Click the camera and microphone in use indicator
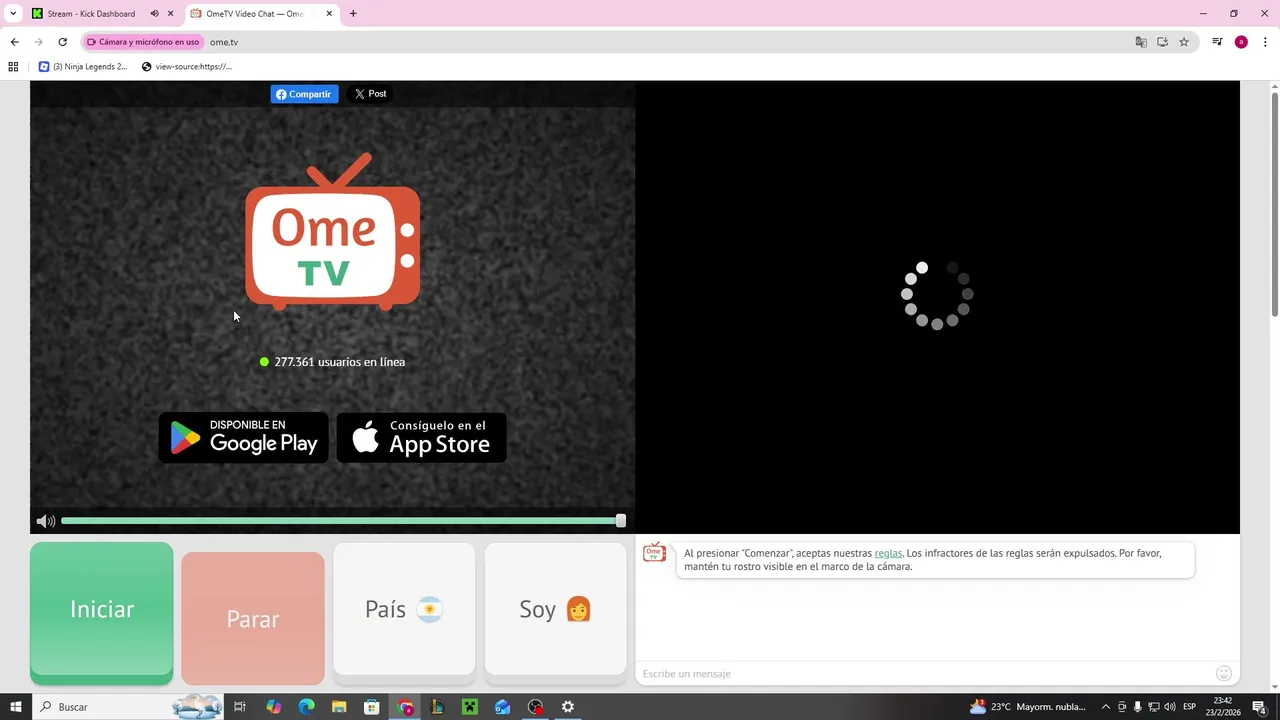 [x=143, y=42]
